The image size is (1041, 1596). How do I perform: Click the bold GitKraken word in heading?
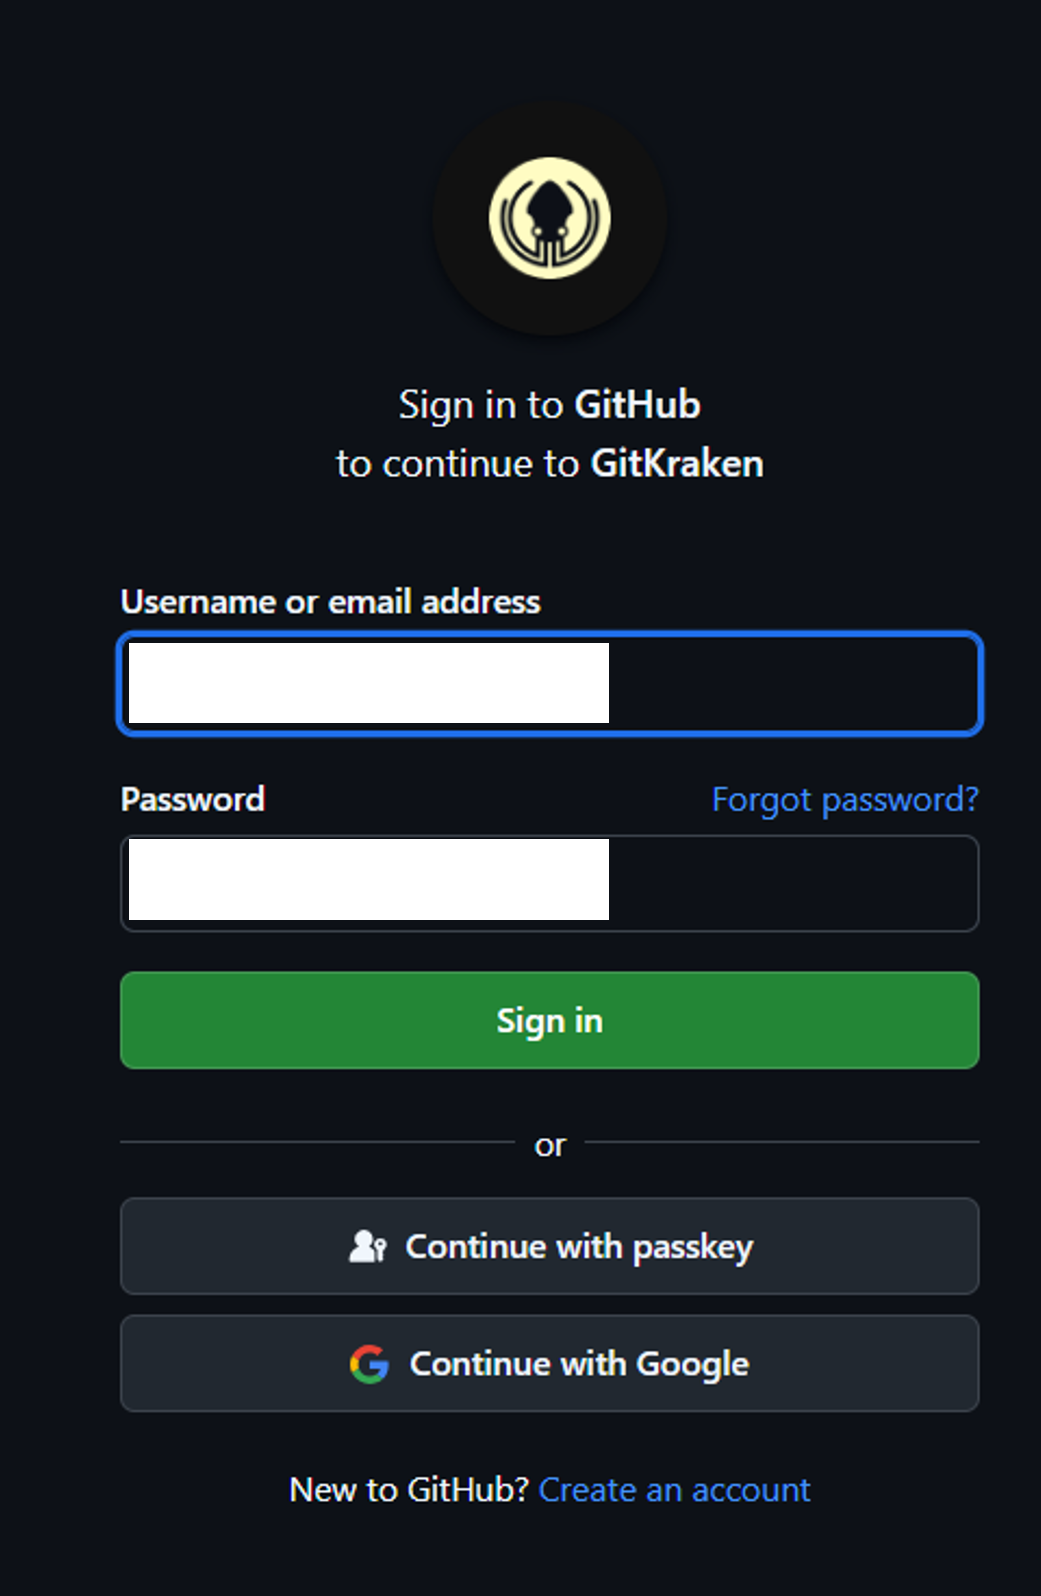coord(677,464)
